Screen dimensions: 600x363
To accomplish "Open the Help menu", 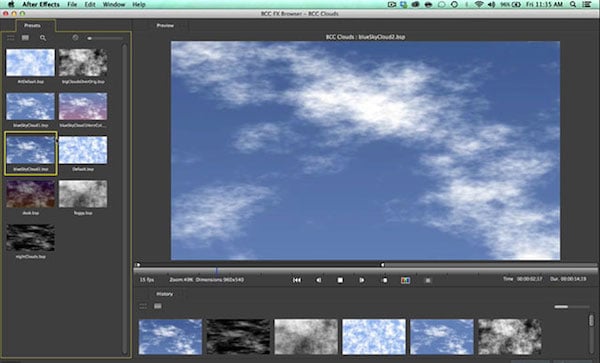I will 139,5.
